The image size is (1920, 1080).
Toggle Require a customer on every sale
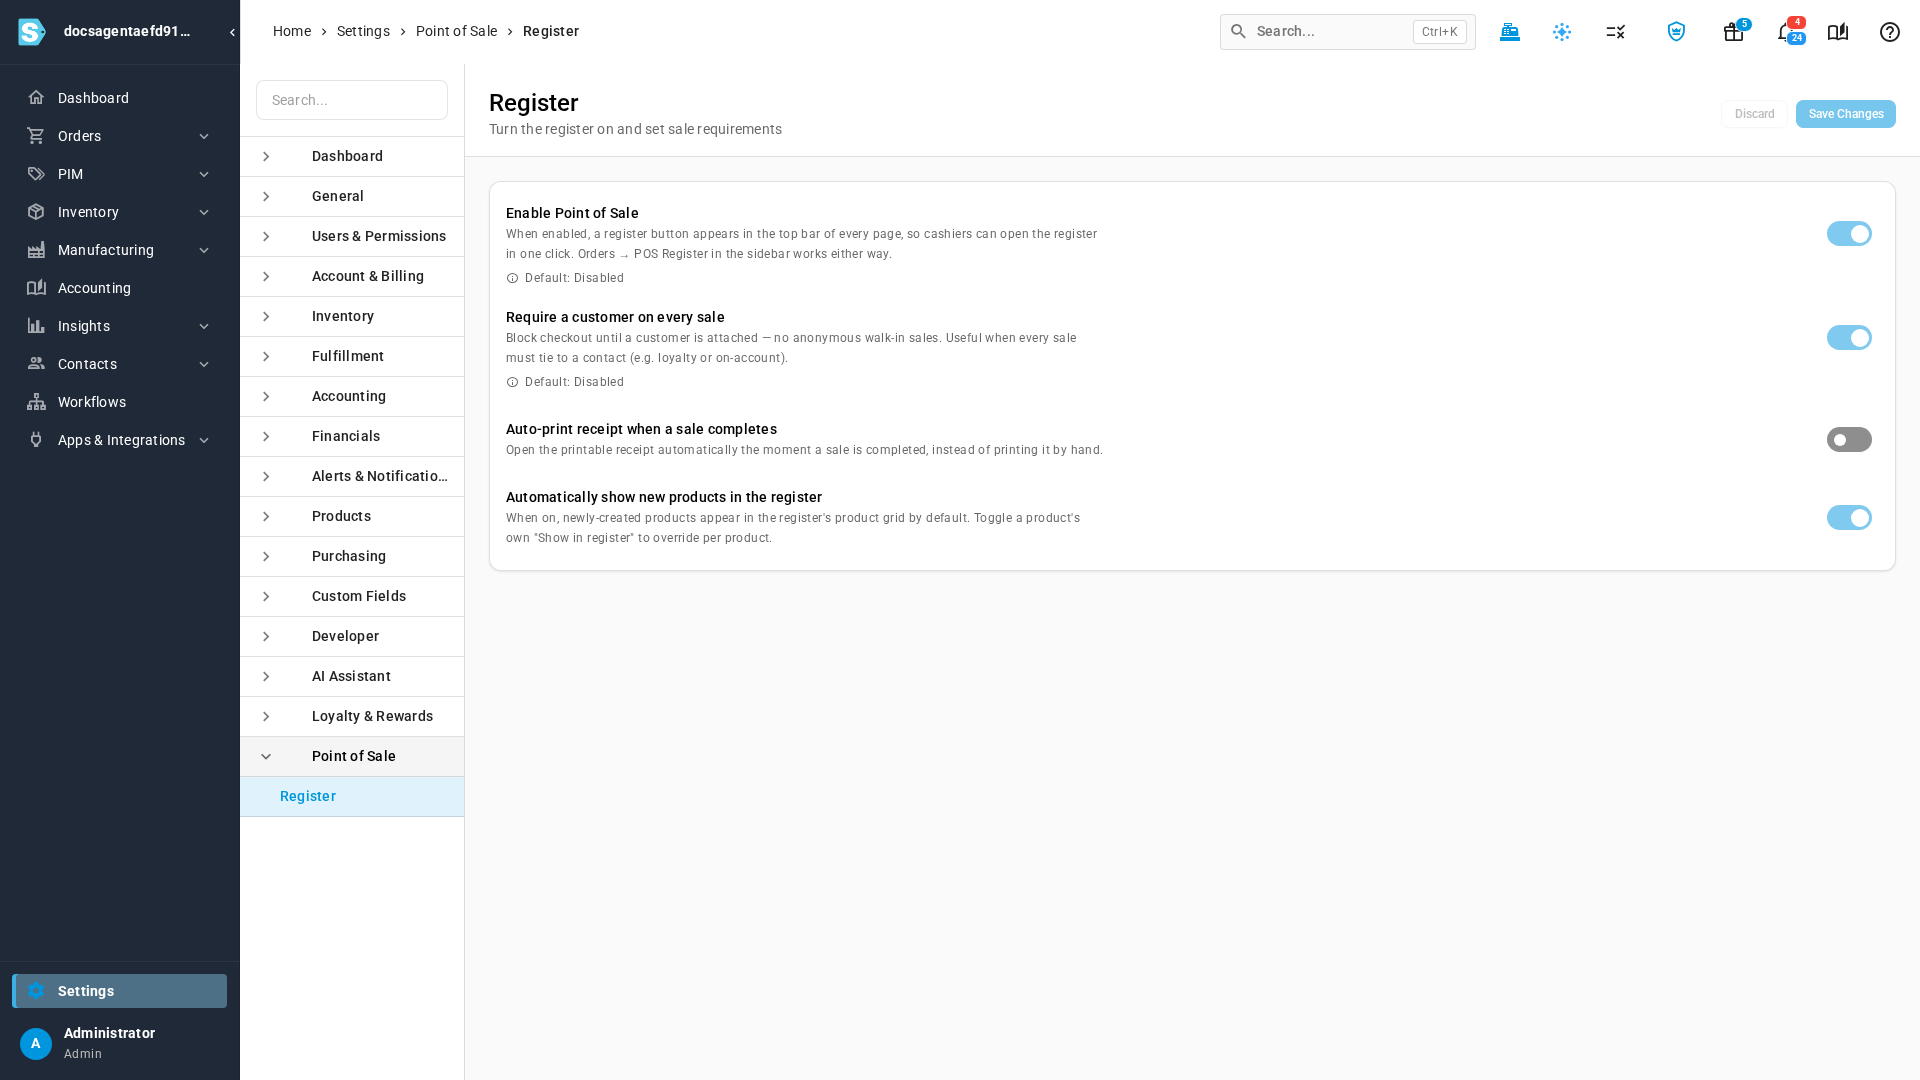(x=1849, y=338)
